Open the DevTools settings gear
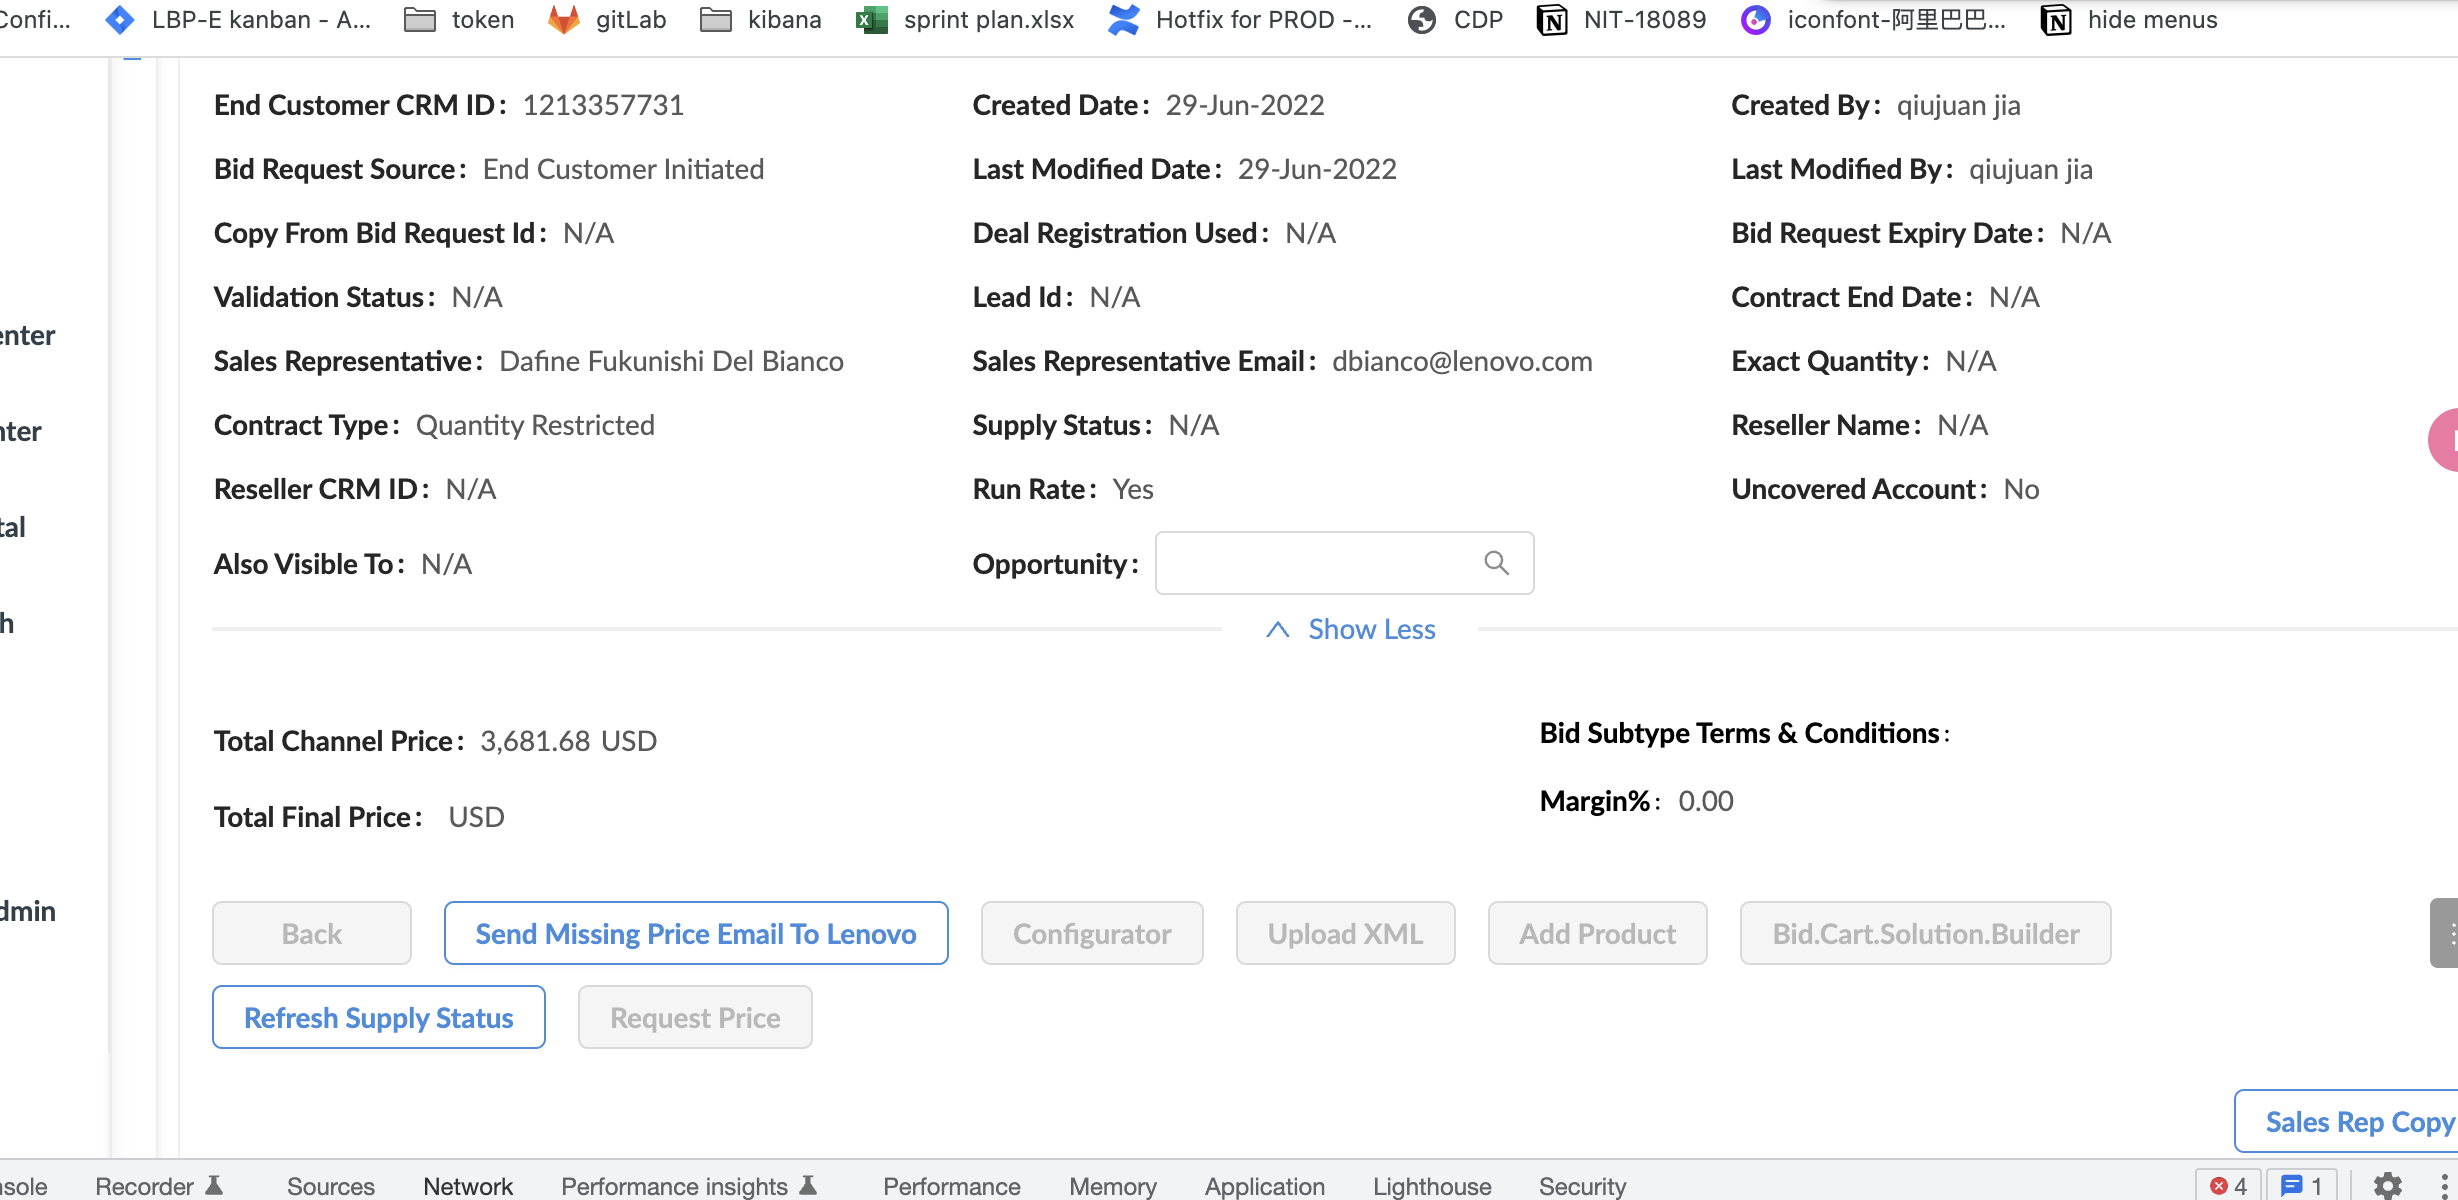Viewport: 2458px width, 1200px height. pos(2388,1186)
